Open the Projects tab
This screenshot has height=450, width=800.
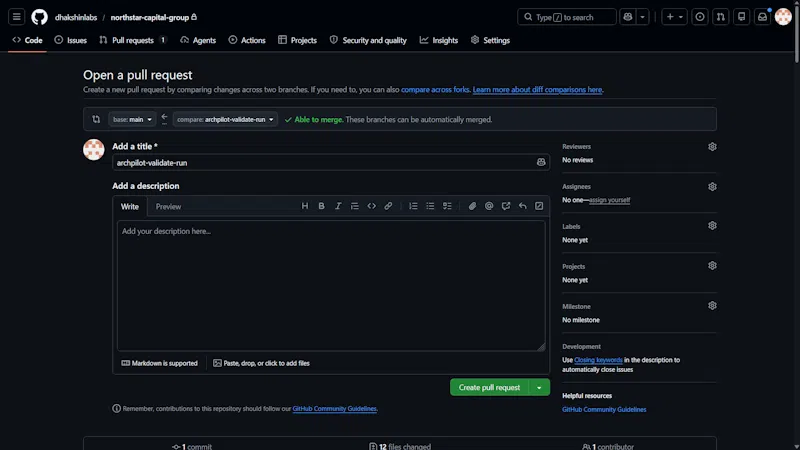(x=297, y=40)
